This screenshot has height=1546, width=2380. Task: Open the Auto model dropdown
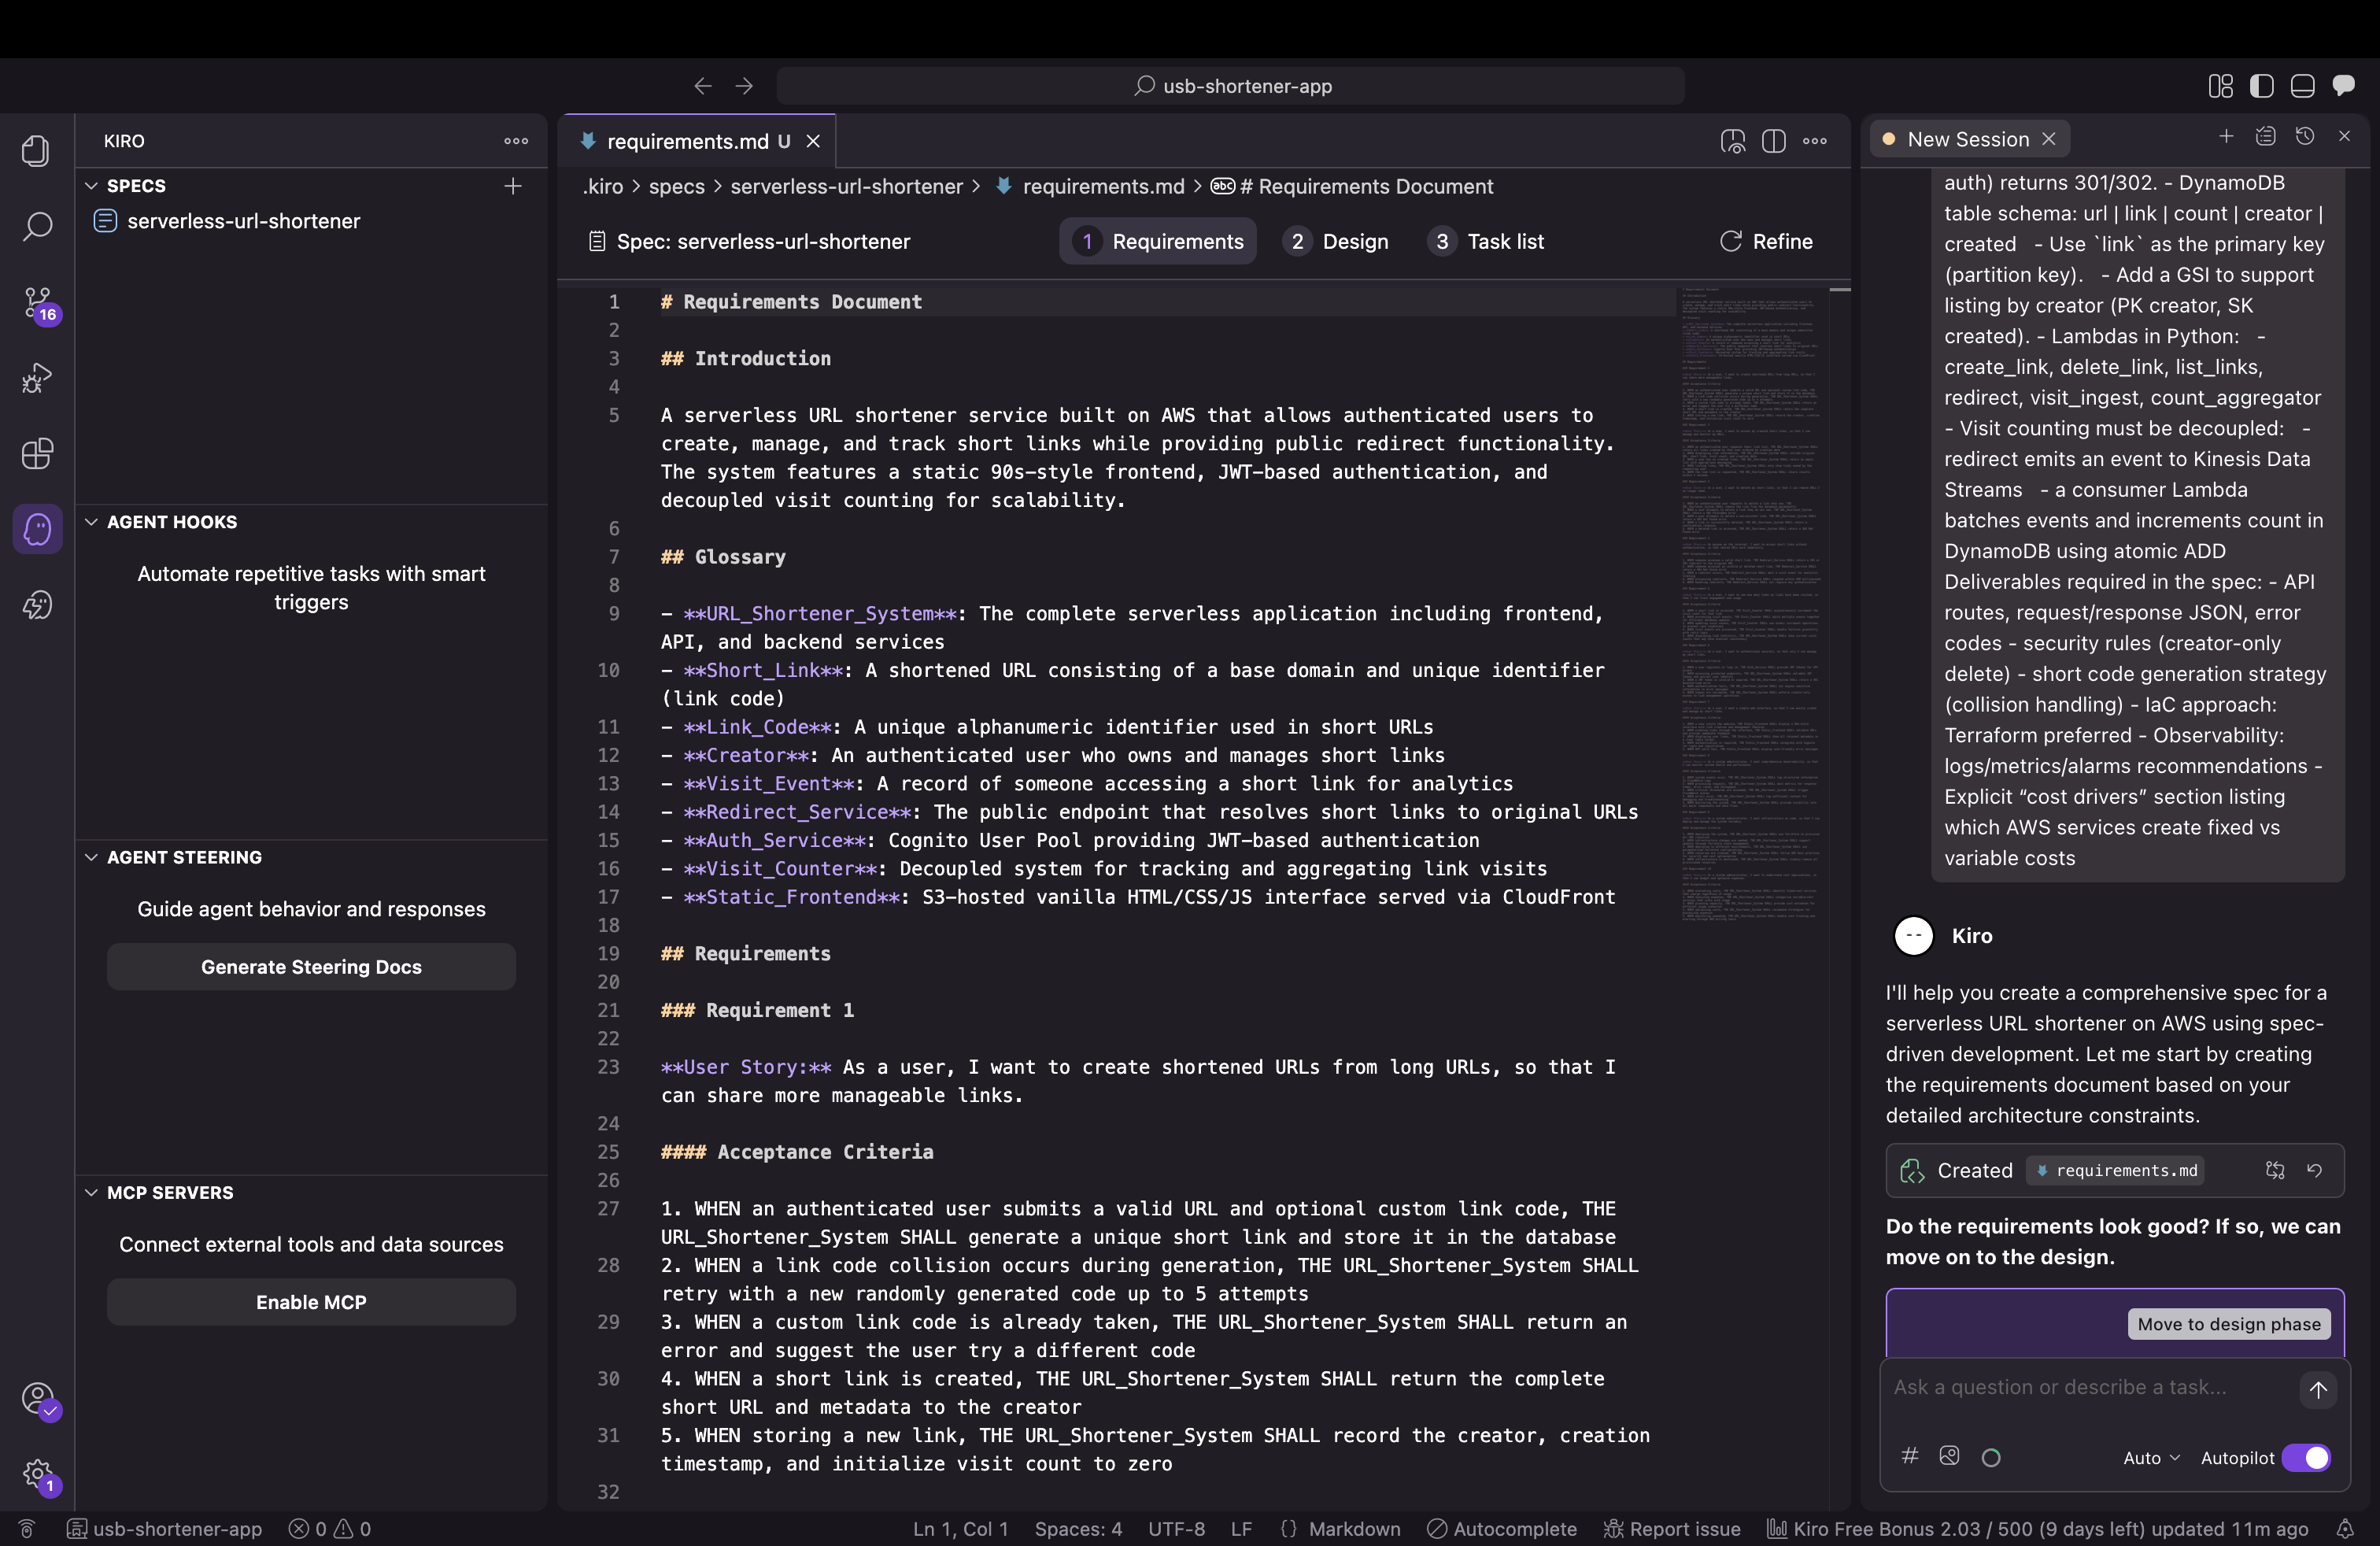(2151, 1458)
